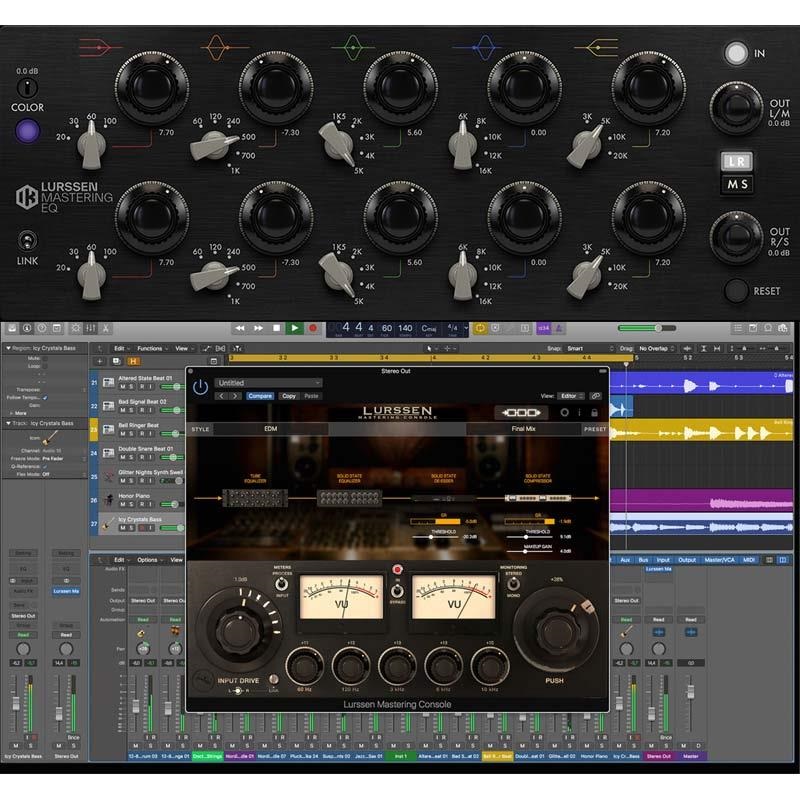The image size is (800, 800).
Task: Adjust the master volume slider in control bar
Action: coord(646,328)
